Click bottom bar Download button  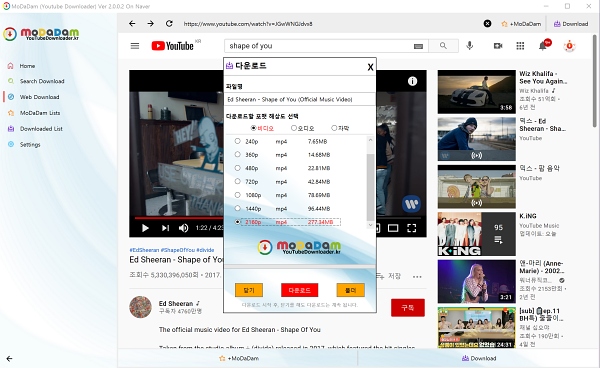pyautogui.click(x=479, y=358)
